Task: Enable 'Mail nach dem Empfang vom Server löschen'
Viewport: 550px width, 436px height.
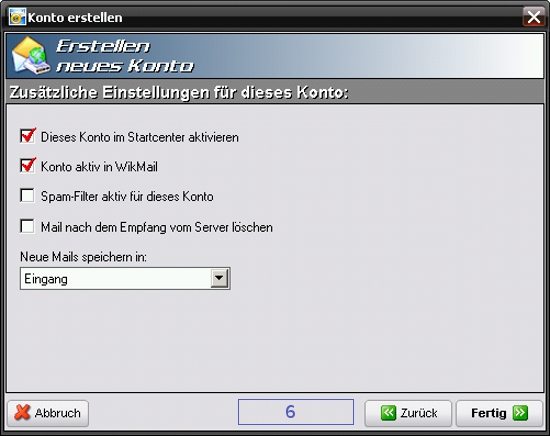Action: tap(27, 226)
